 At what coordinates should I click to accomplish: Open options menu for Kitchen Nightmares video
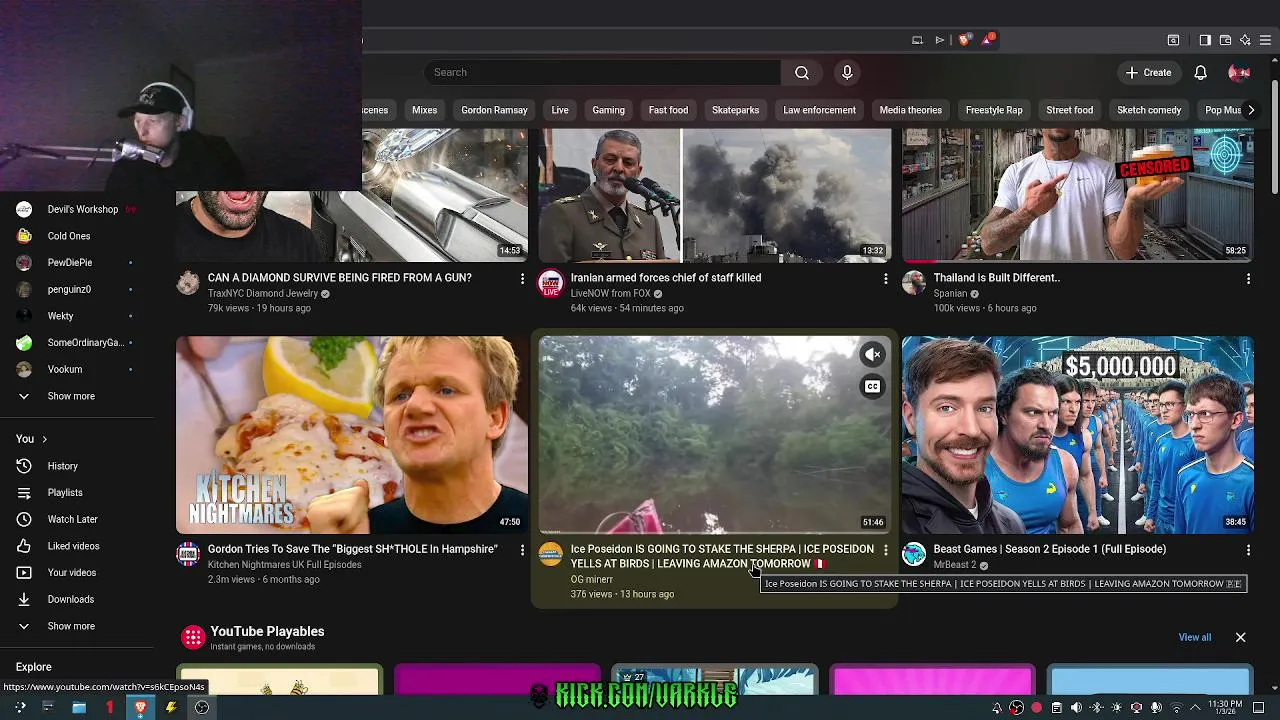522,550
